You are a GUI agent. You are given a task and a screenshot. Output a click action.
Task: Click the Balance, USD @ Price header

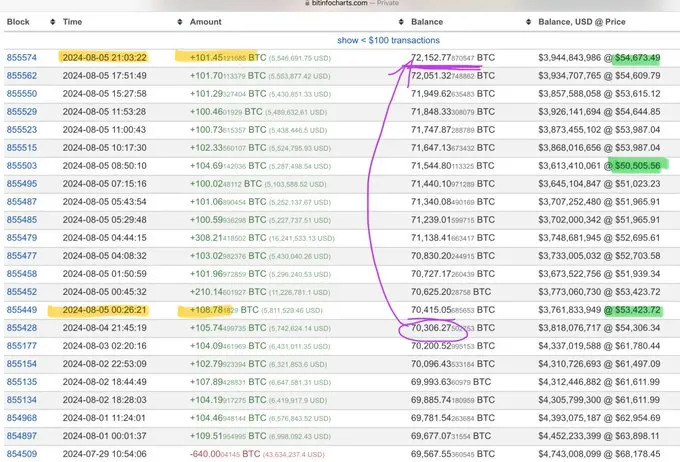pos(582,22)
